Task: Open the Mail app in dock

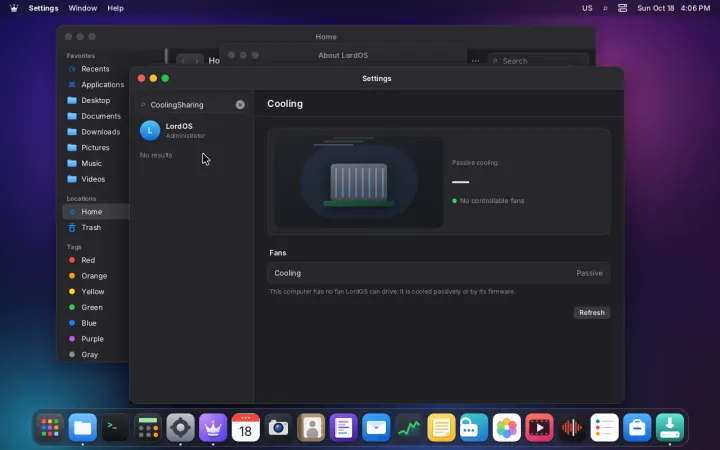Action: (x=376, y=428)
